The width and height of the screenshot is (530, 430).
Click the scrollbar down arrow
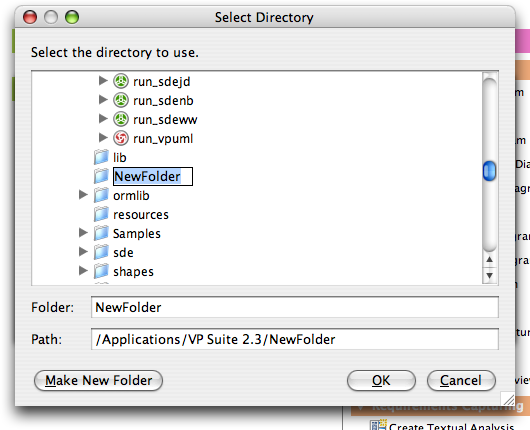pyautogui.click(x=489, y=275)
